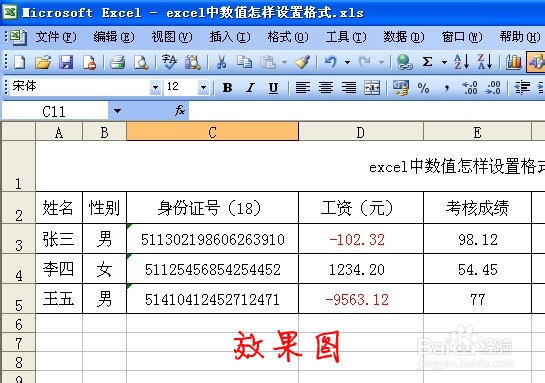Open the 窗口(W) menu
The width and height of the screenshot is (545, 383).
click(x=462, y=37)
